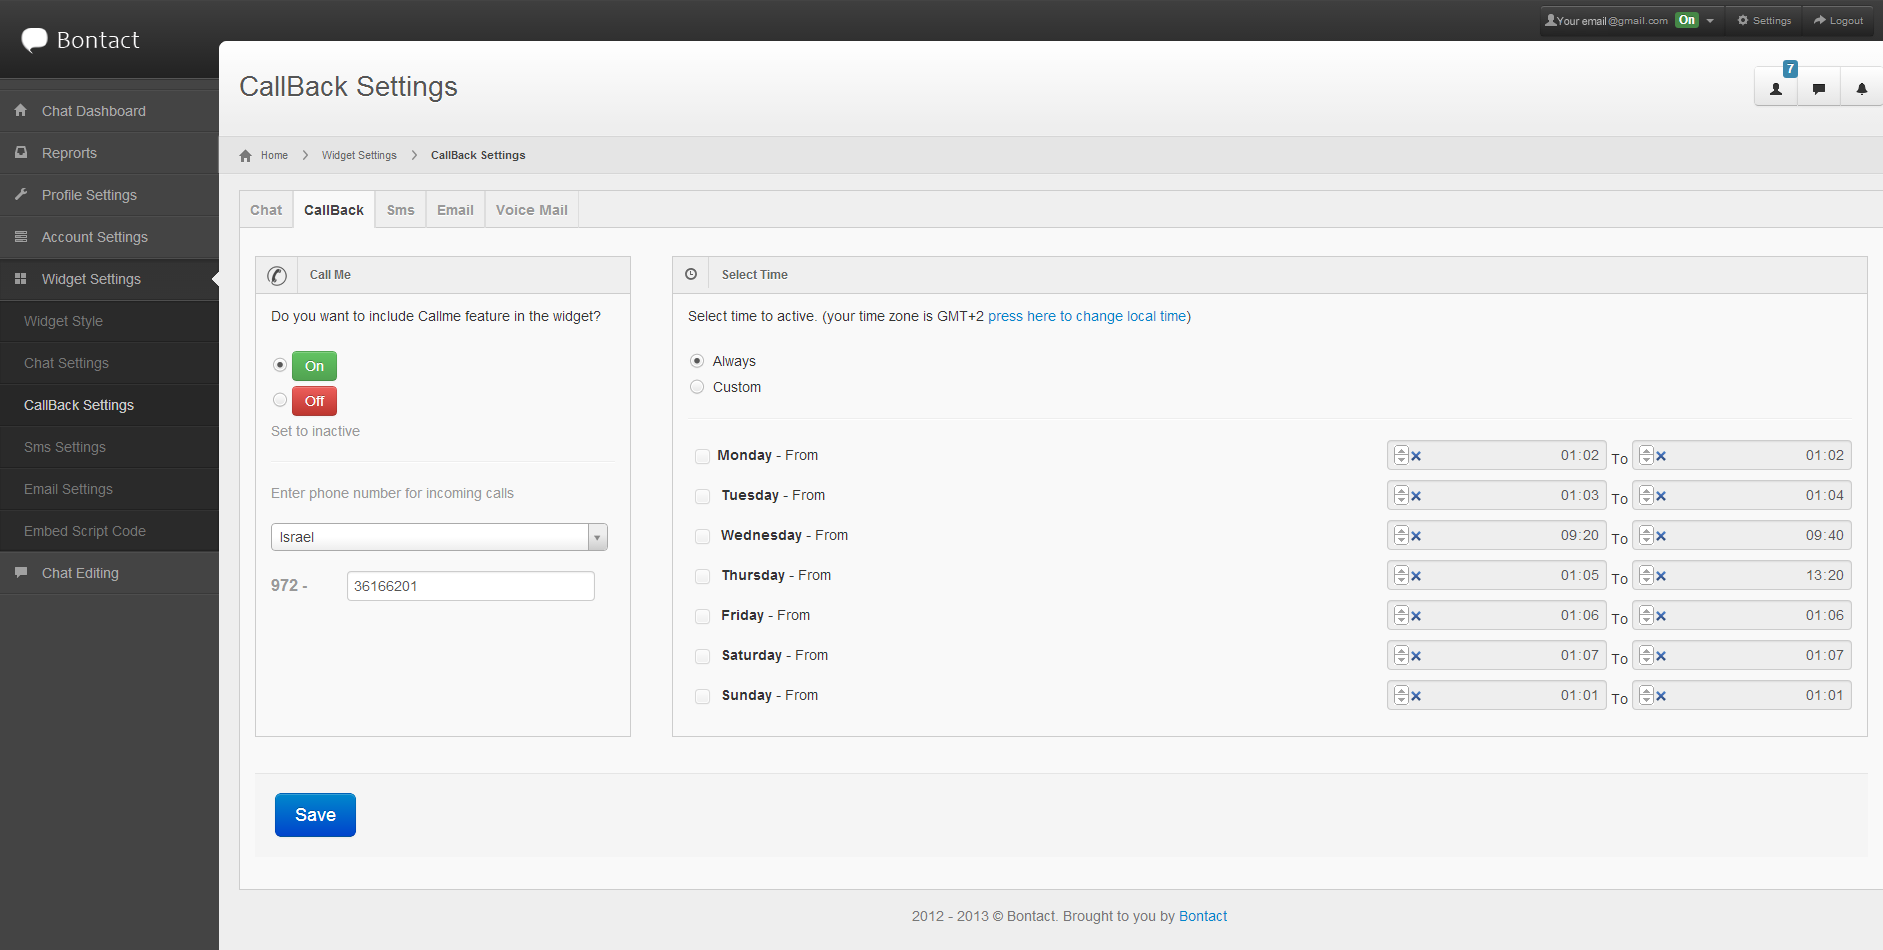Click the Select Time clock icon

click(690, 274)
